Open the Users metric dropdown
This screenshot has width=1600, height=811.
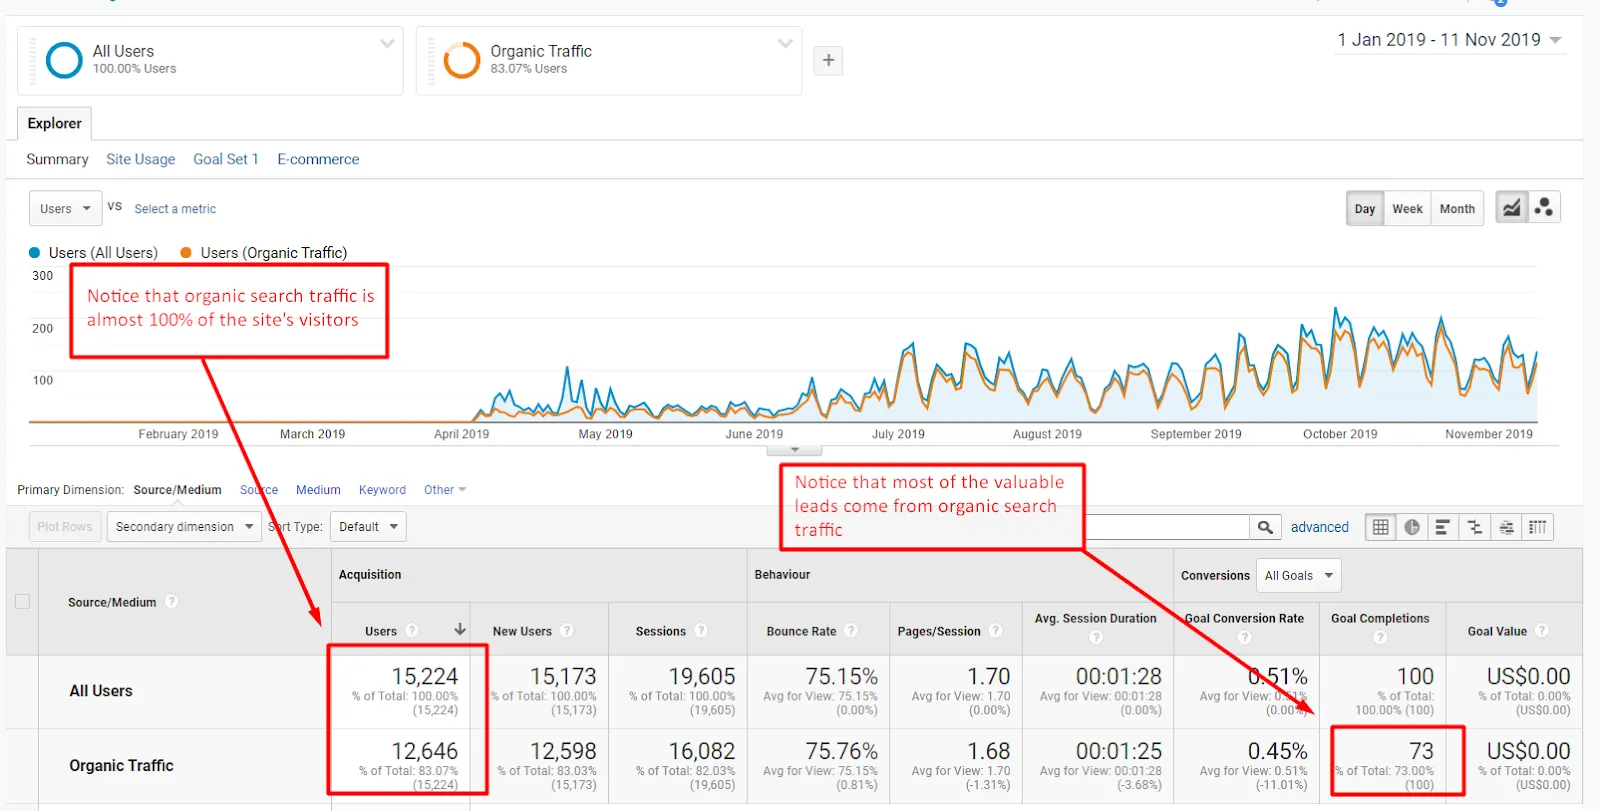(66, 209)
